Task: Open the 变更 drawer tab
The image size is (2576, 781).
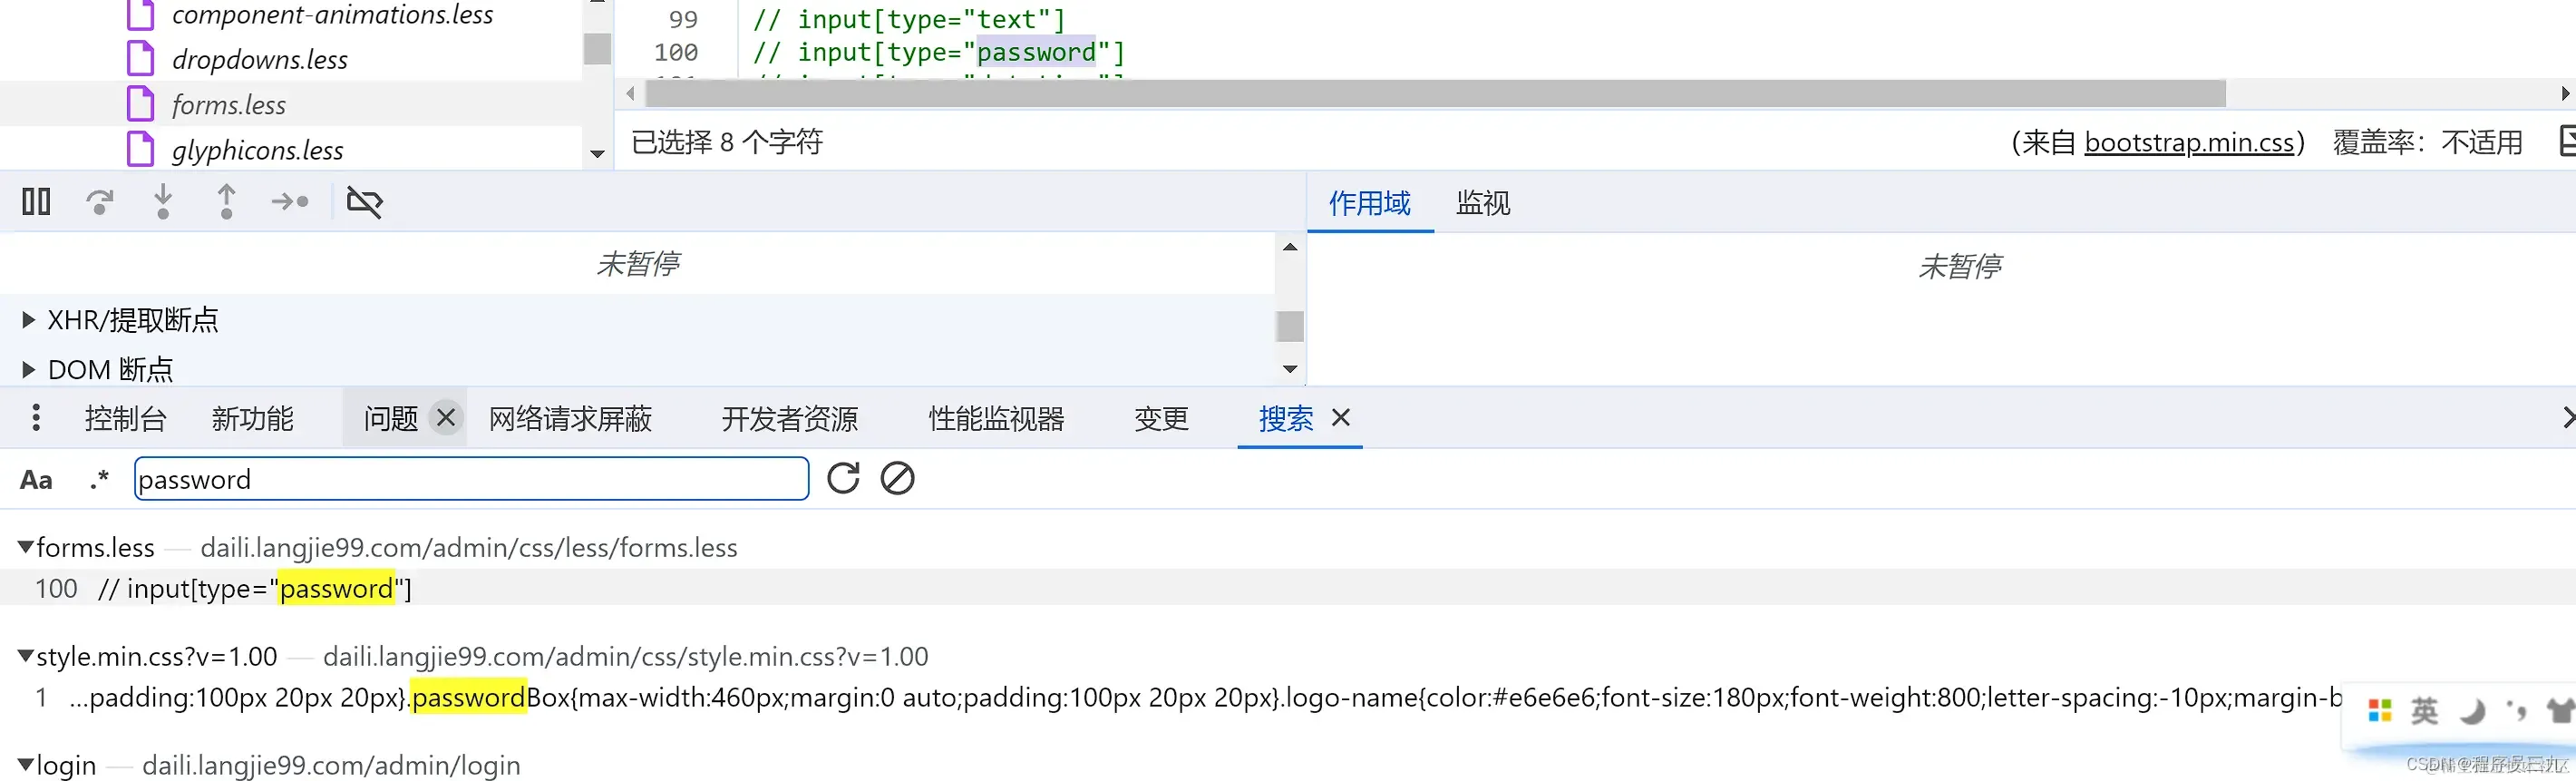Action: [x=1161, y=418]
